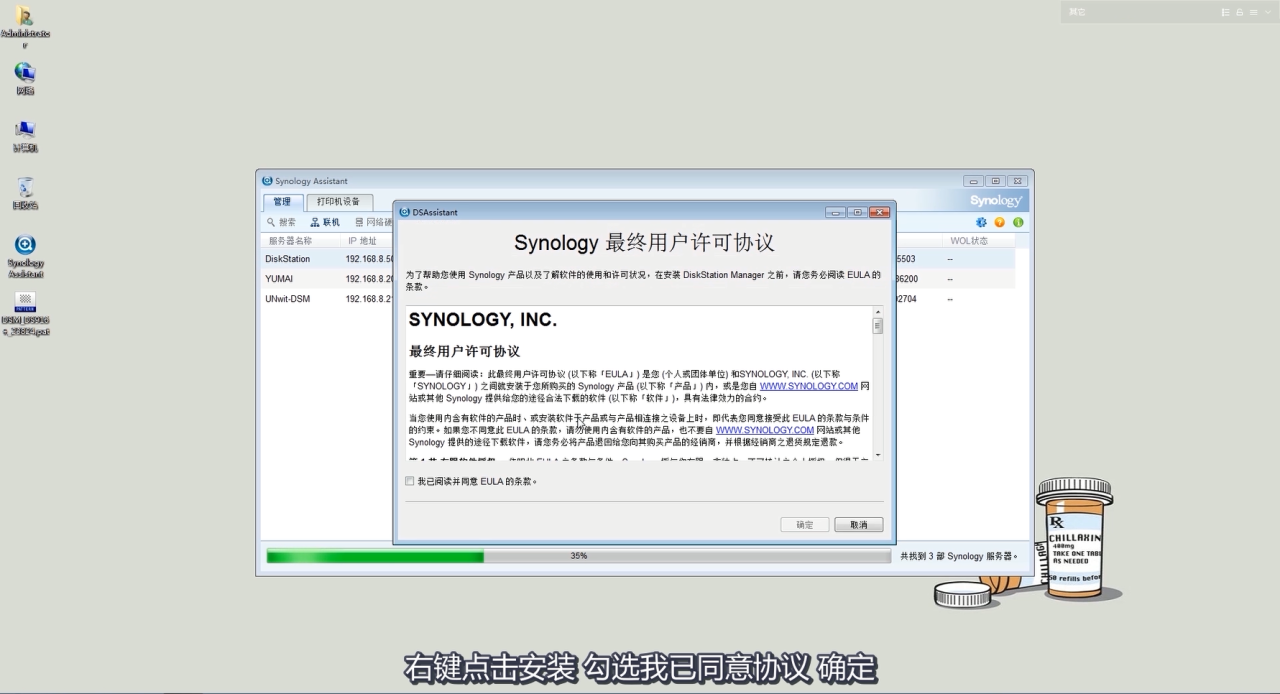Click the hamburger menu icon in the top-right widget
Image resolution: width=1280 pixels, height=694 pixels.
[x=1253, y=12]
